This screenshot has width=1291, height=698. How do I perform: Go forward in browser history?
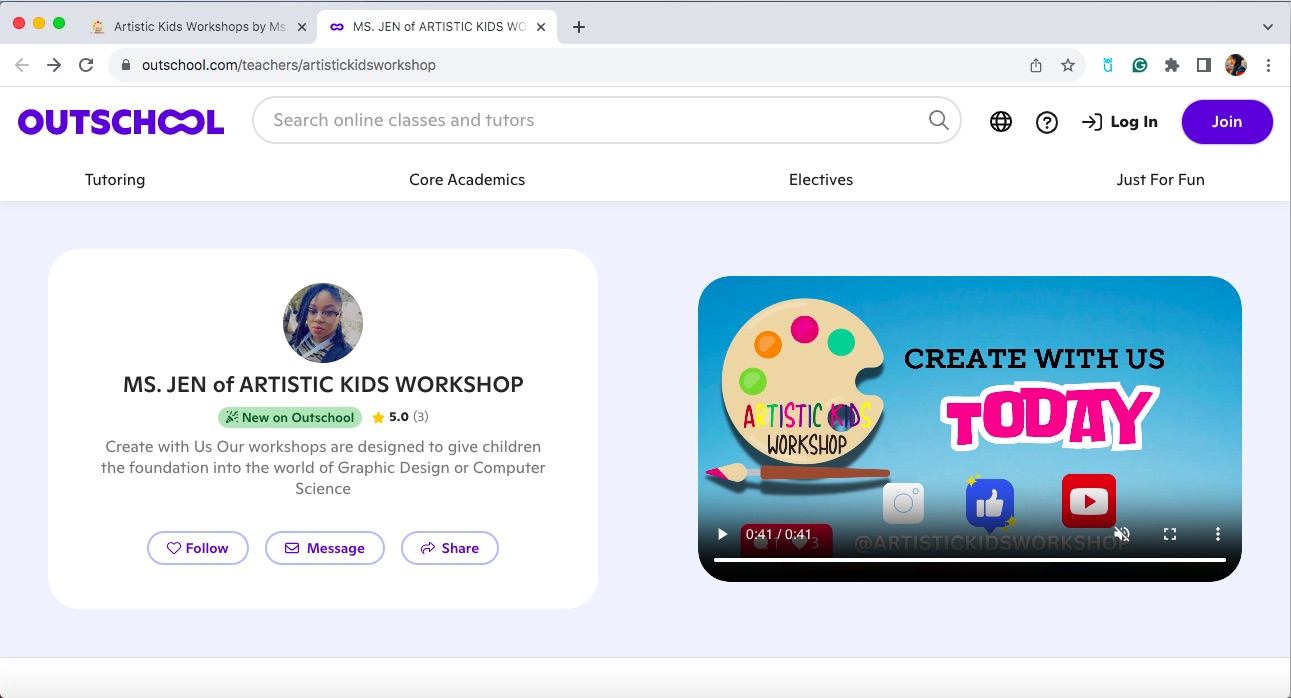(x=54, y=65)
